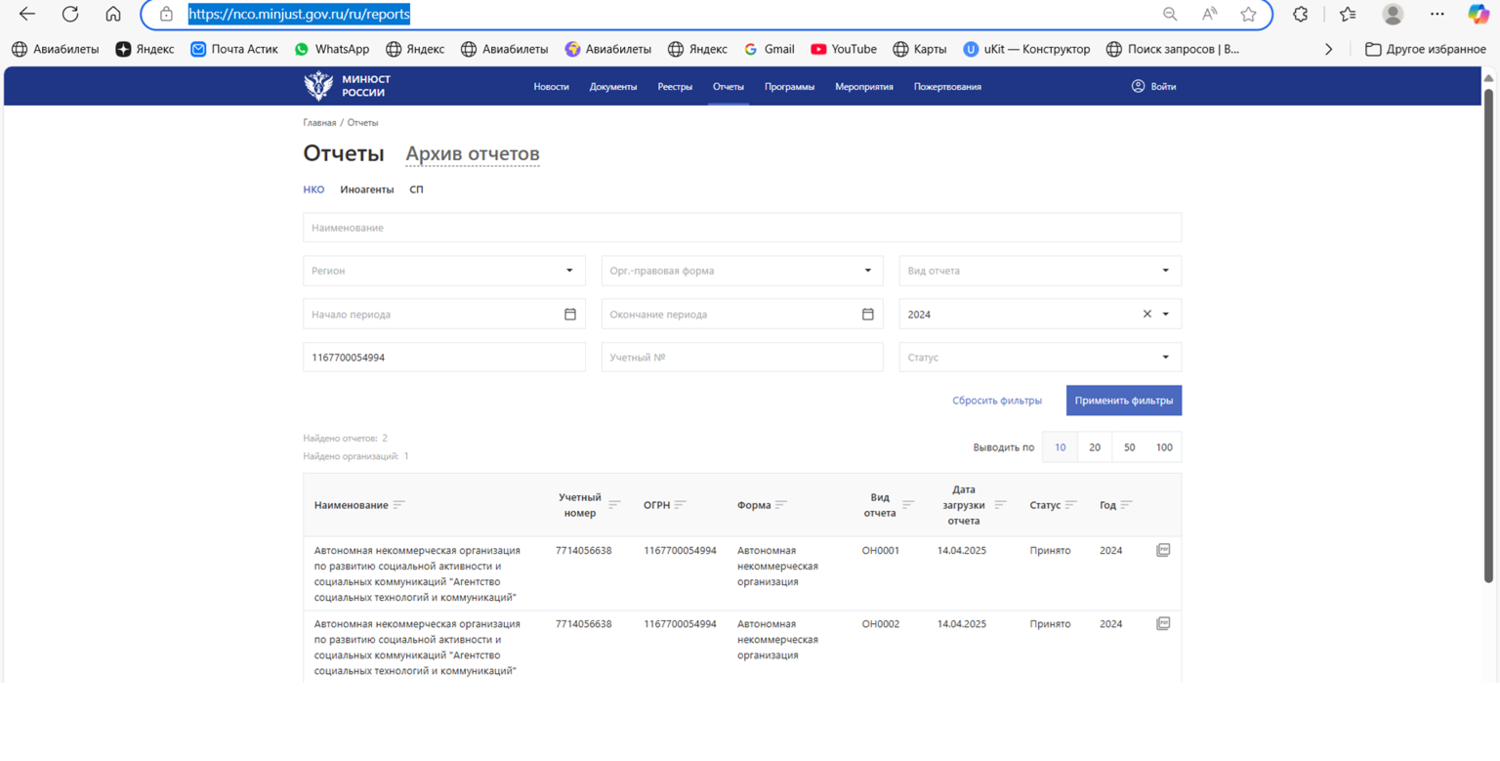Screen dimensions: 1500x761
Task: Open the WhatsApp bookmark
Action: pos(331,49)
